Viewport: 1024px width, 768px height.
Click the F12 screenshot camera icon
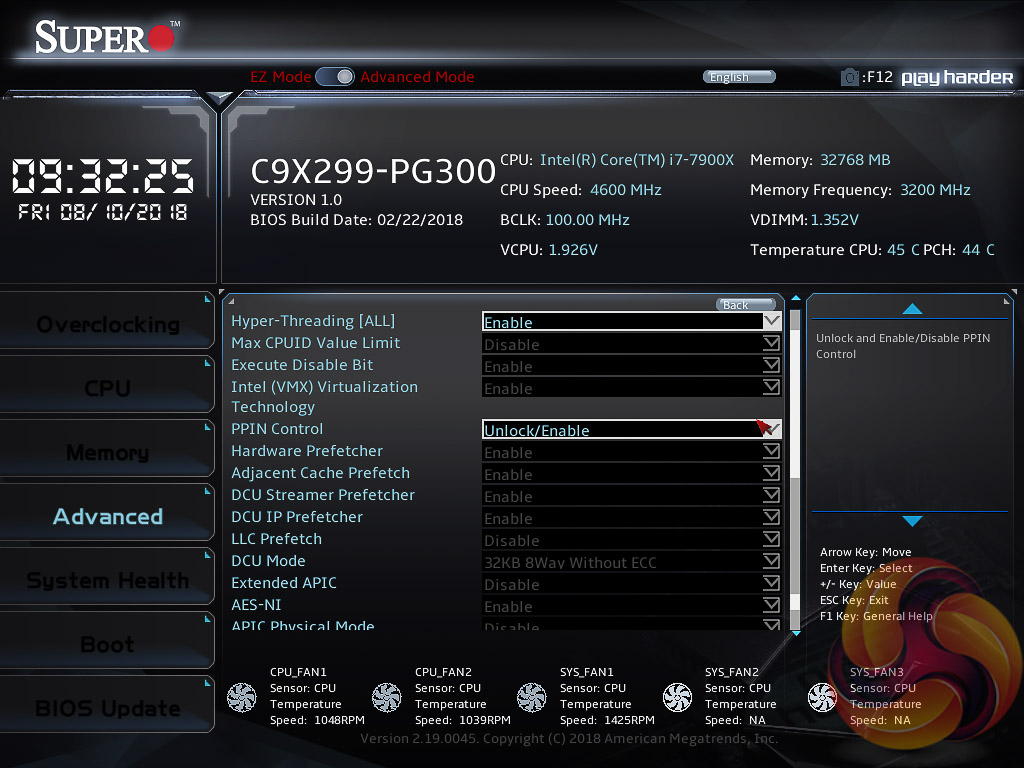849,77
